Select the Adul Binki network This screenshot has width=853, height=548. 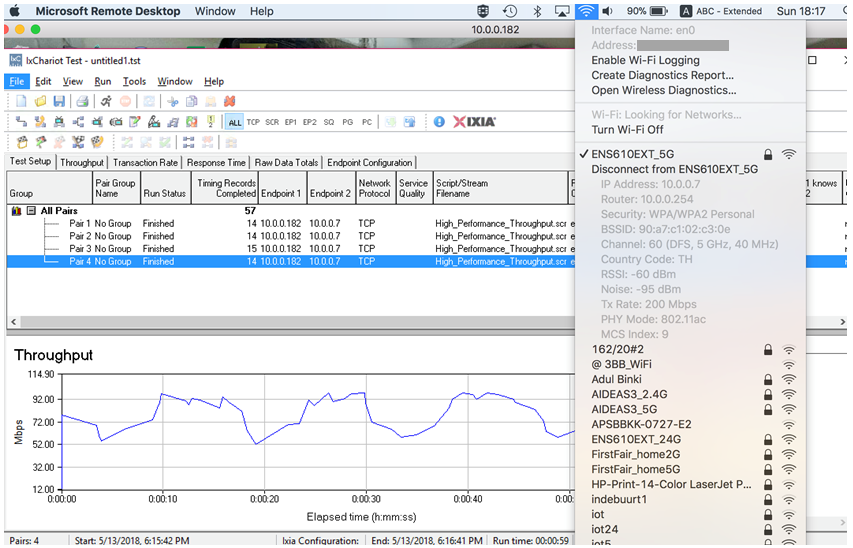pos(690,379)
